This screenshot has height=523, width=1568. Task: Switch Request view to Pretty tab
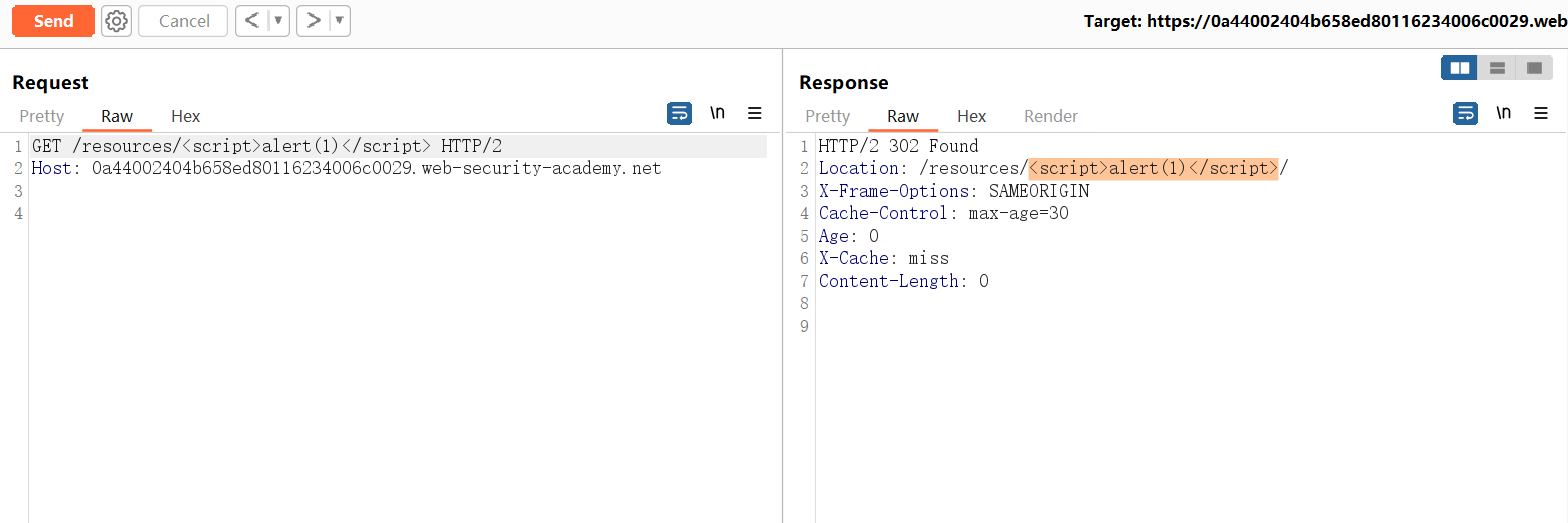(x=41, y=116)
